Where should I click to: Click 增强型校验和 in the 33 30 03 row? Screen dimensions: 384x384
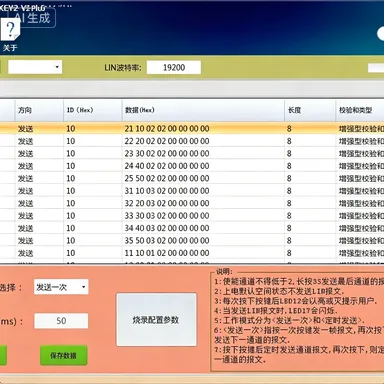(x=361, y=216)
